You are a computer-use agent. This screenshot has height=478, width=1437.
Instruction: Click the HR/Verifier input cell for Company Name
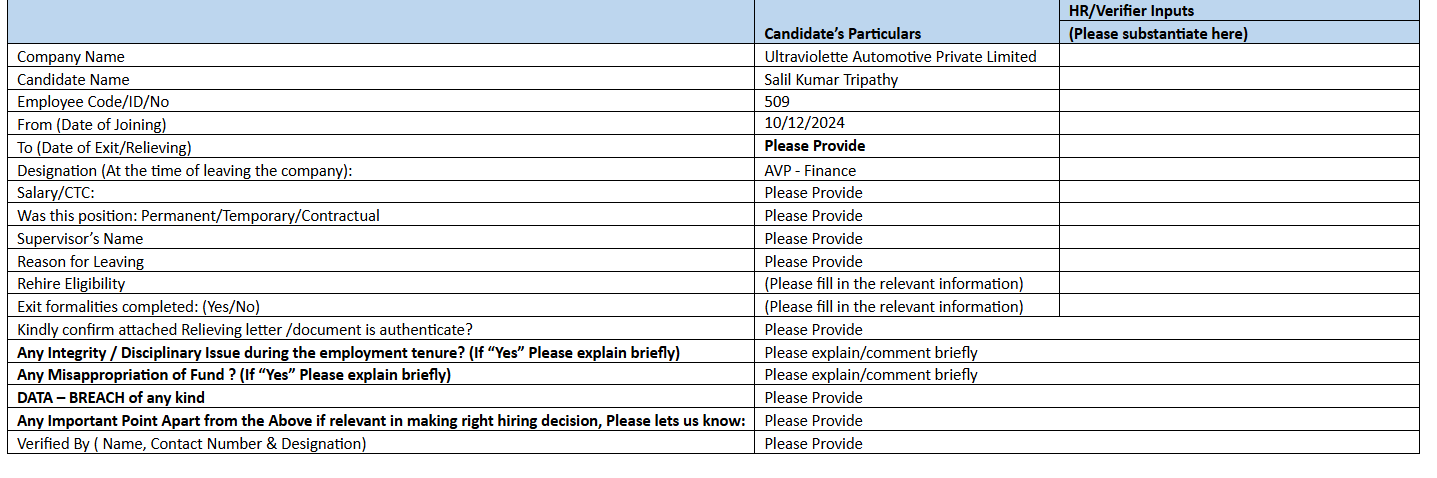click(1238, 57)
